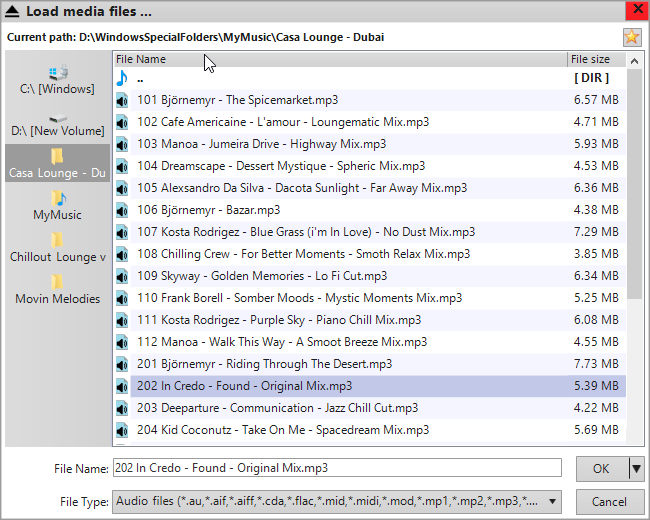Sort by File size column header
The height and width of the screenshot is (520, 650).
(x=596, y=60)
